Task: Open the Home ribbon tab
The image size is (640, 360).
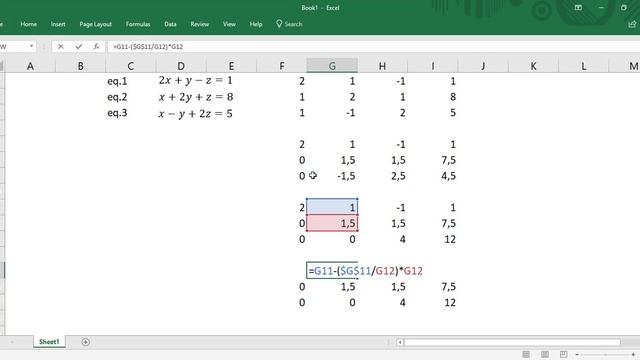Action: pos(29,24)
